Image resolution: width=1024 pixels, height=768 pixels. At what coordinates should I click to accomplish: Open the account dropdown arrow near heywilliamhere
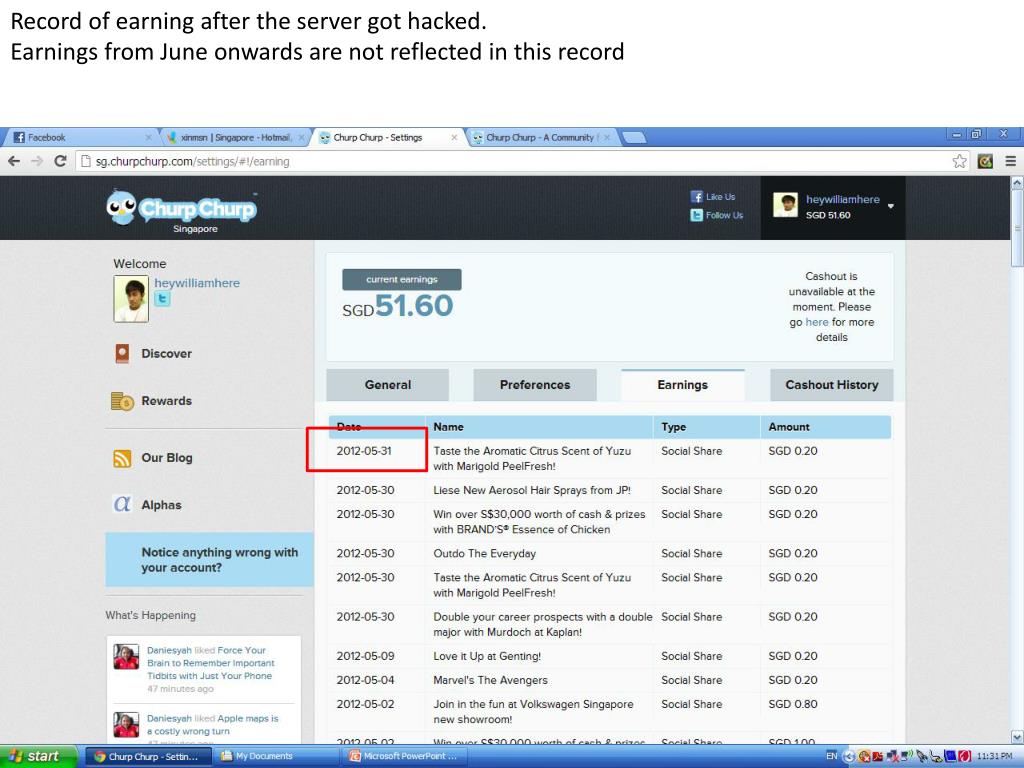[890, 206]
